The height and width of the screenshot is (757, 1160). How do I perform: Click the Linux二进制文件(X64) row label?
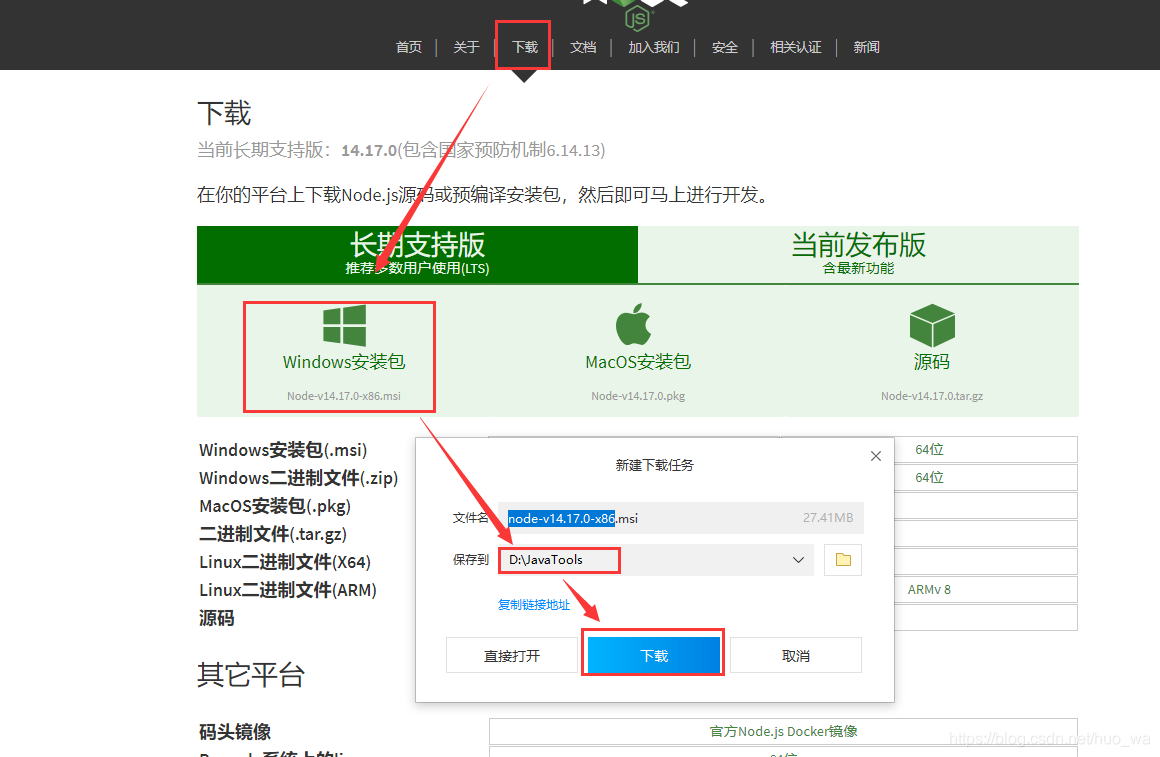(x=285, y=562)
